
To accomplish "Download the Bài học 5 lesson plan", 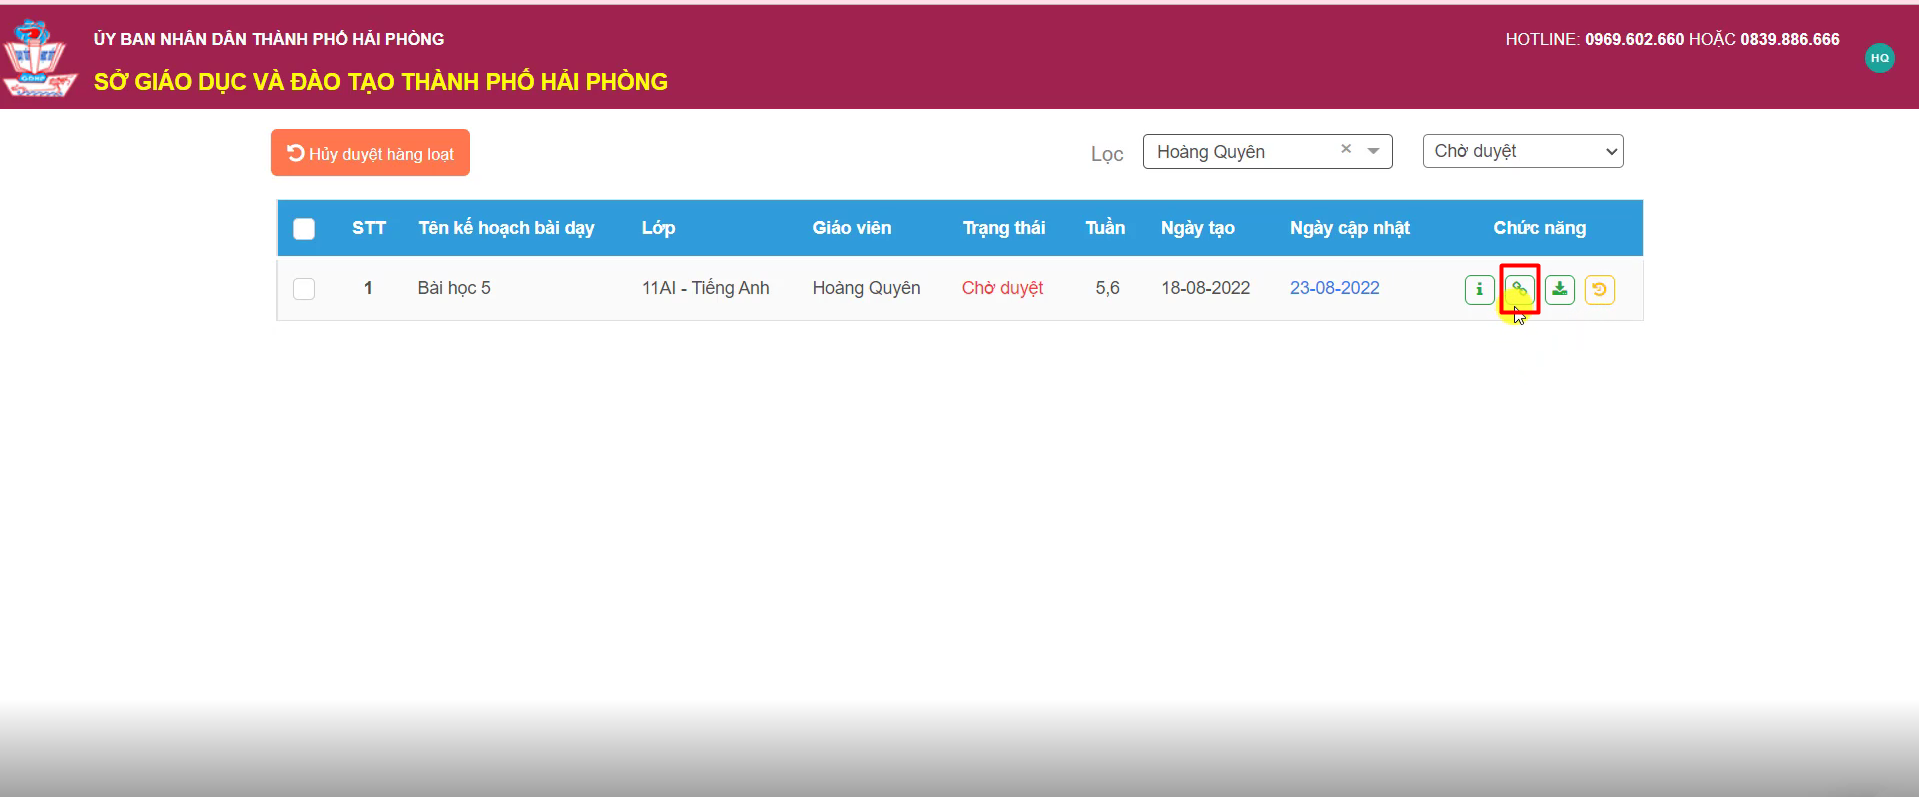I will 1559,289.
